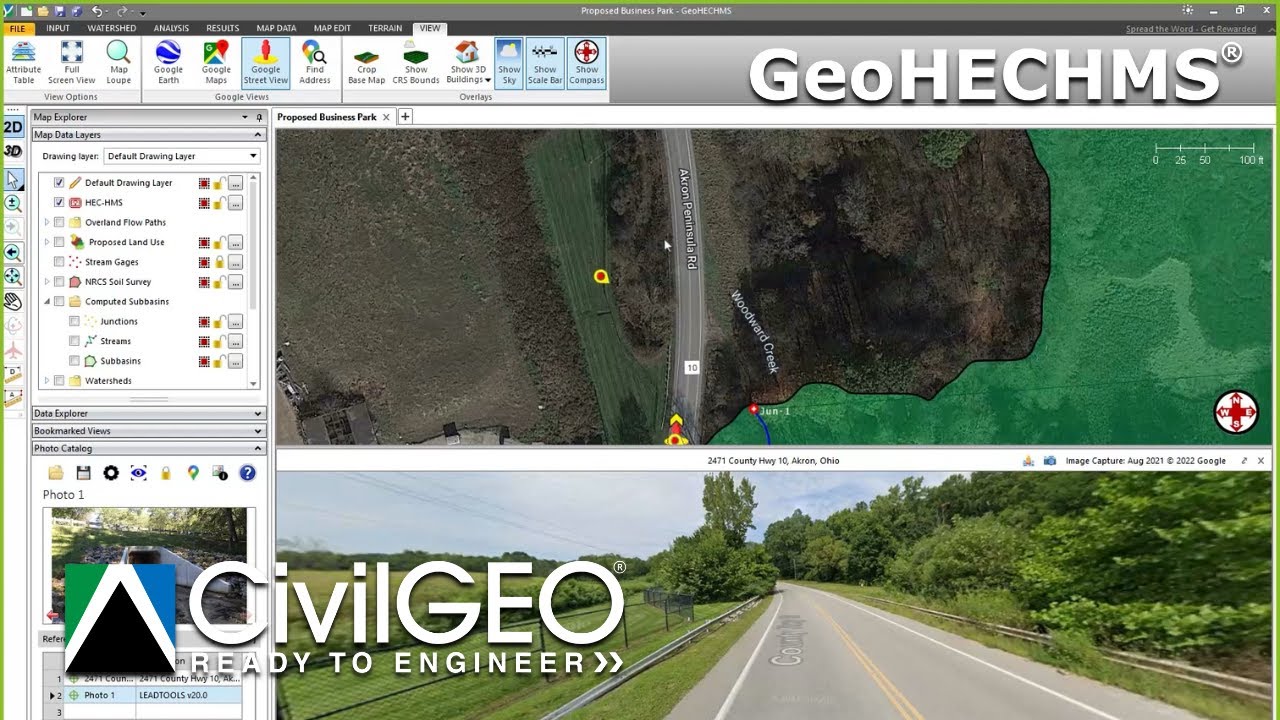This screenshot has height=720, width=1280.
Task: Check Stream Gages layer checkbox
Action: point(59,262)
